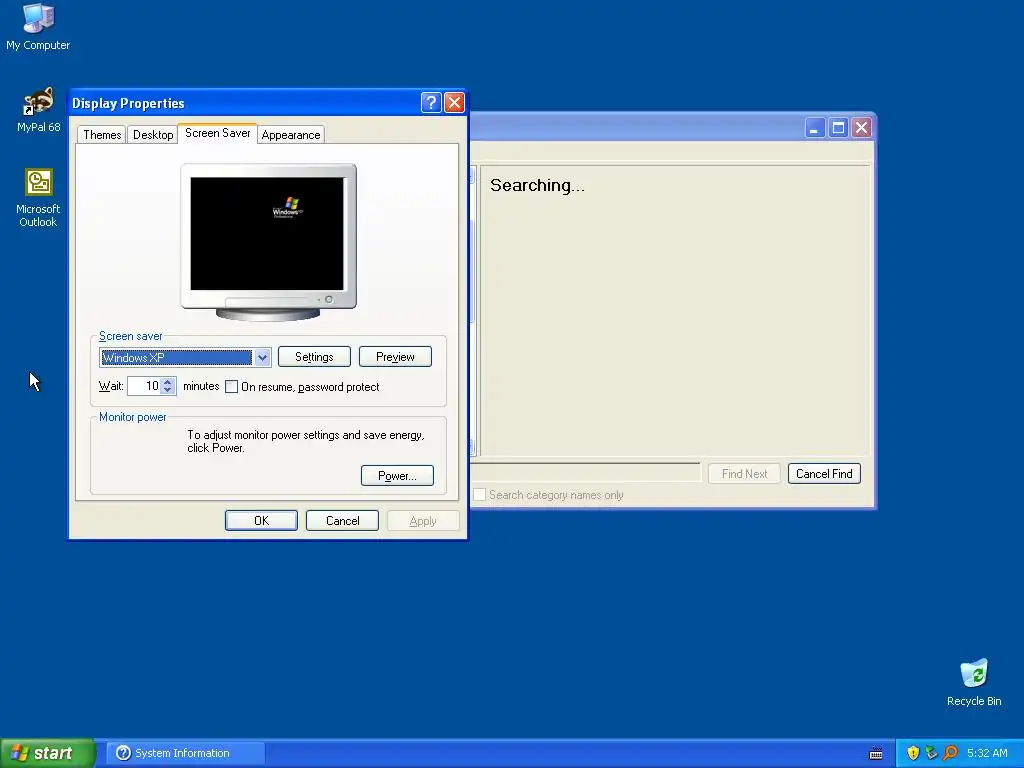The height and width of the screenshot is (768, 1024).
Task: Enable On resume, password protect checkbox
Action: 231,387
